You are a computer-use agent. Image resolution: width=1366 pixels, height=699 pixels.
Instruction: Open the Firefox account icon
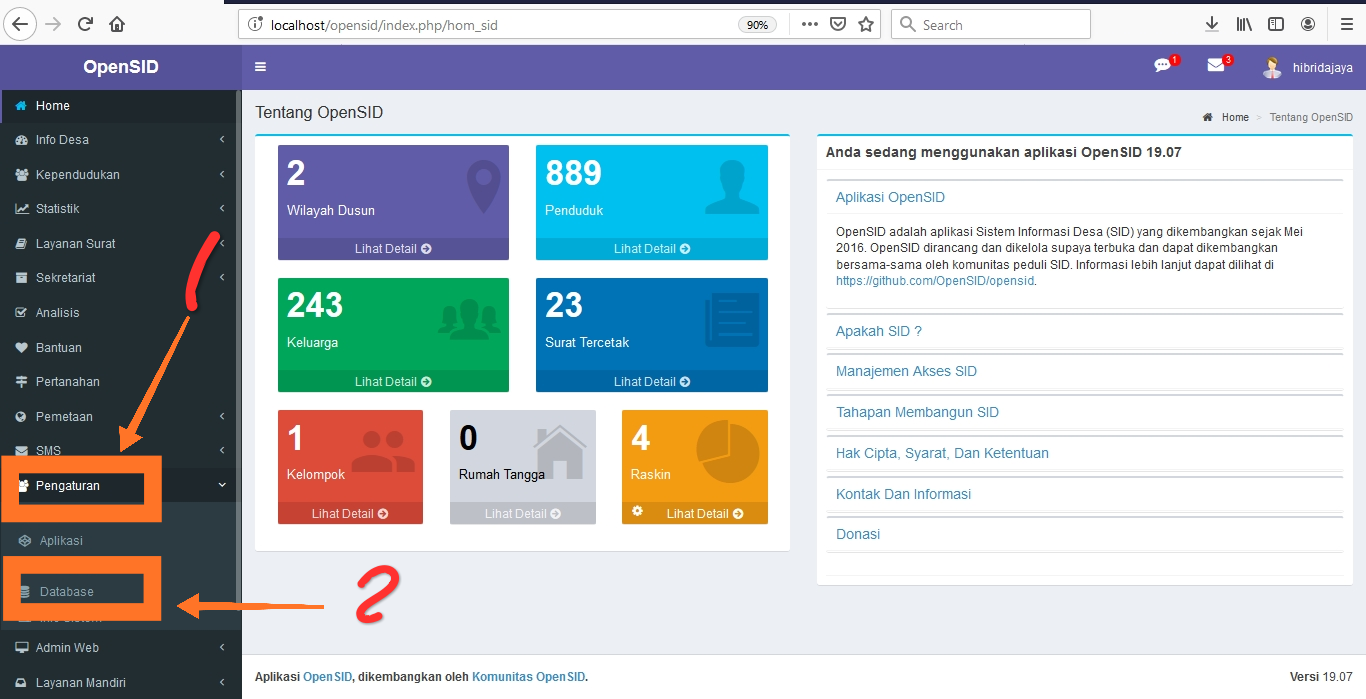coord(1308,24)
